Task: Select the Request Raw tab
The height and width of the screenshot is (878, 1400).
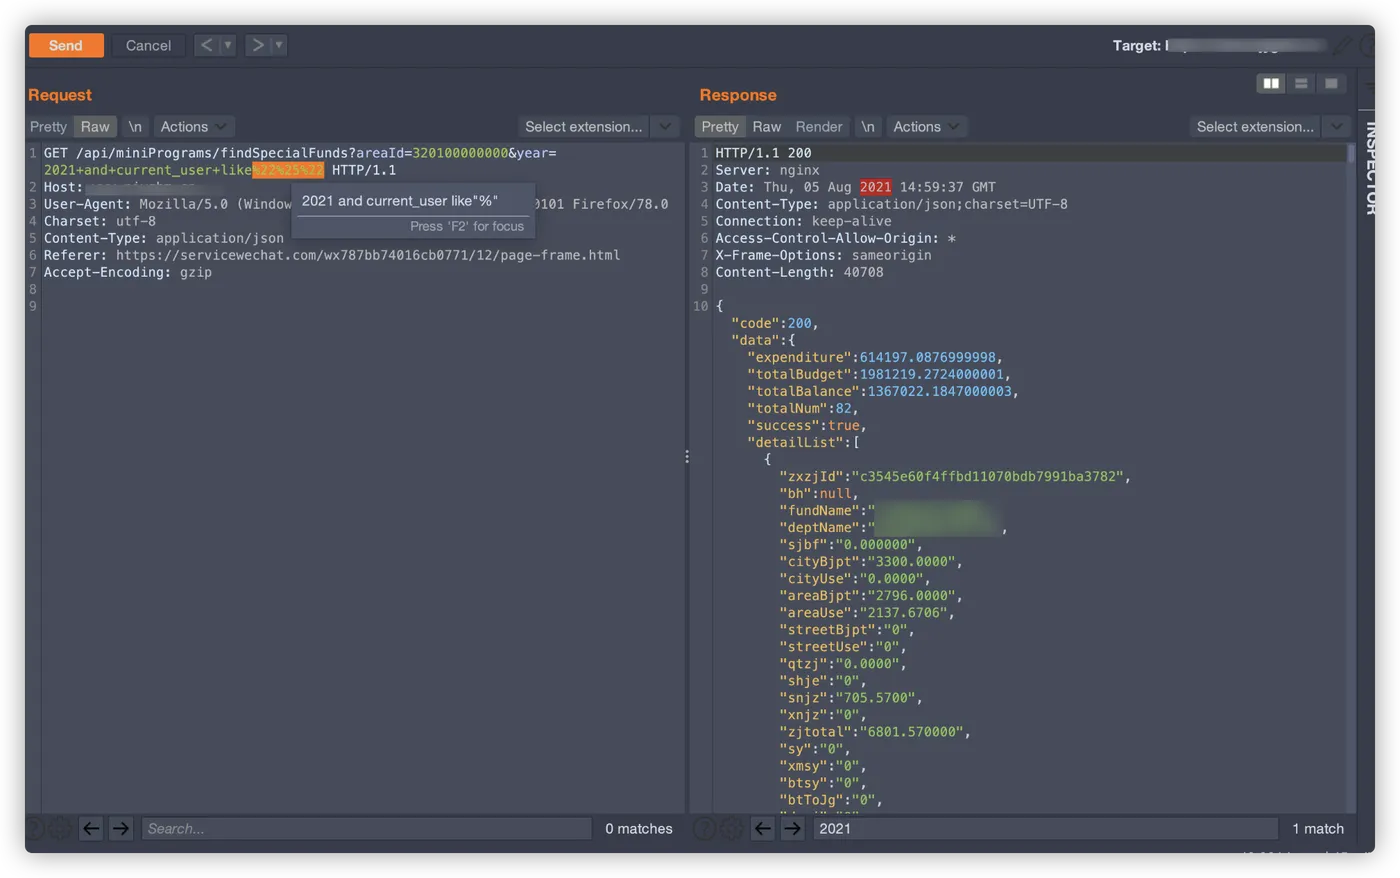Action: (95, 127)
